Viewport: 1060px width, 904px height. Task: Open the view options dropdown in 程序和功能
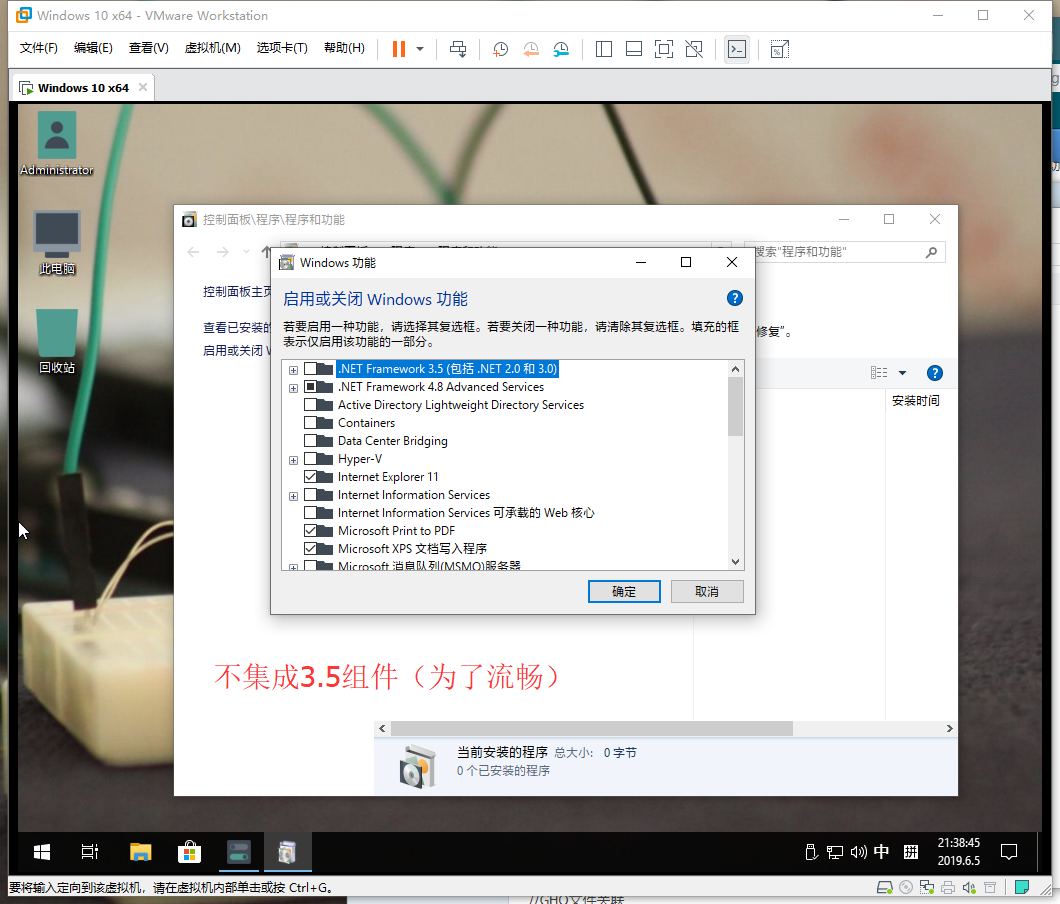[x=902, y=373]
